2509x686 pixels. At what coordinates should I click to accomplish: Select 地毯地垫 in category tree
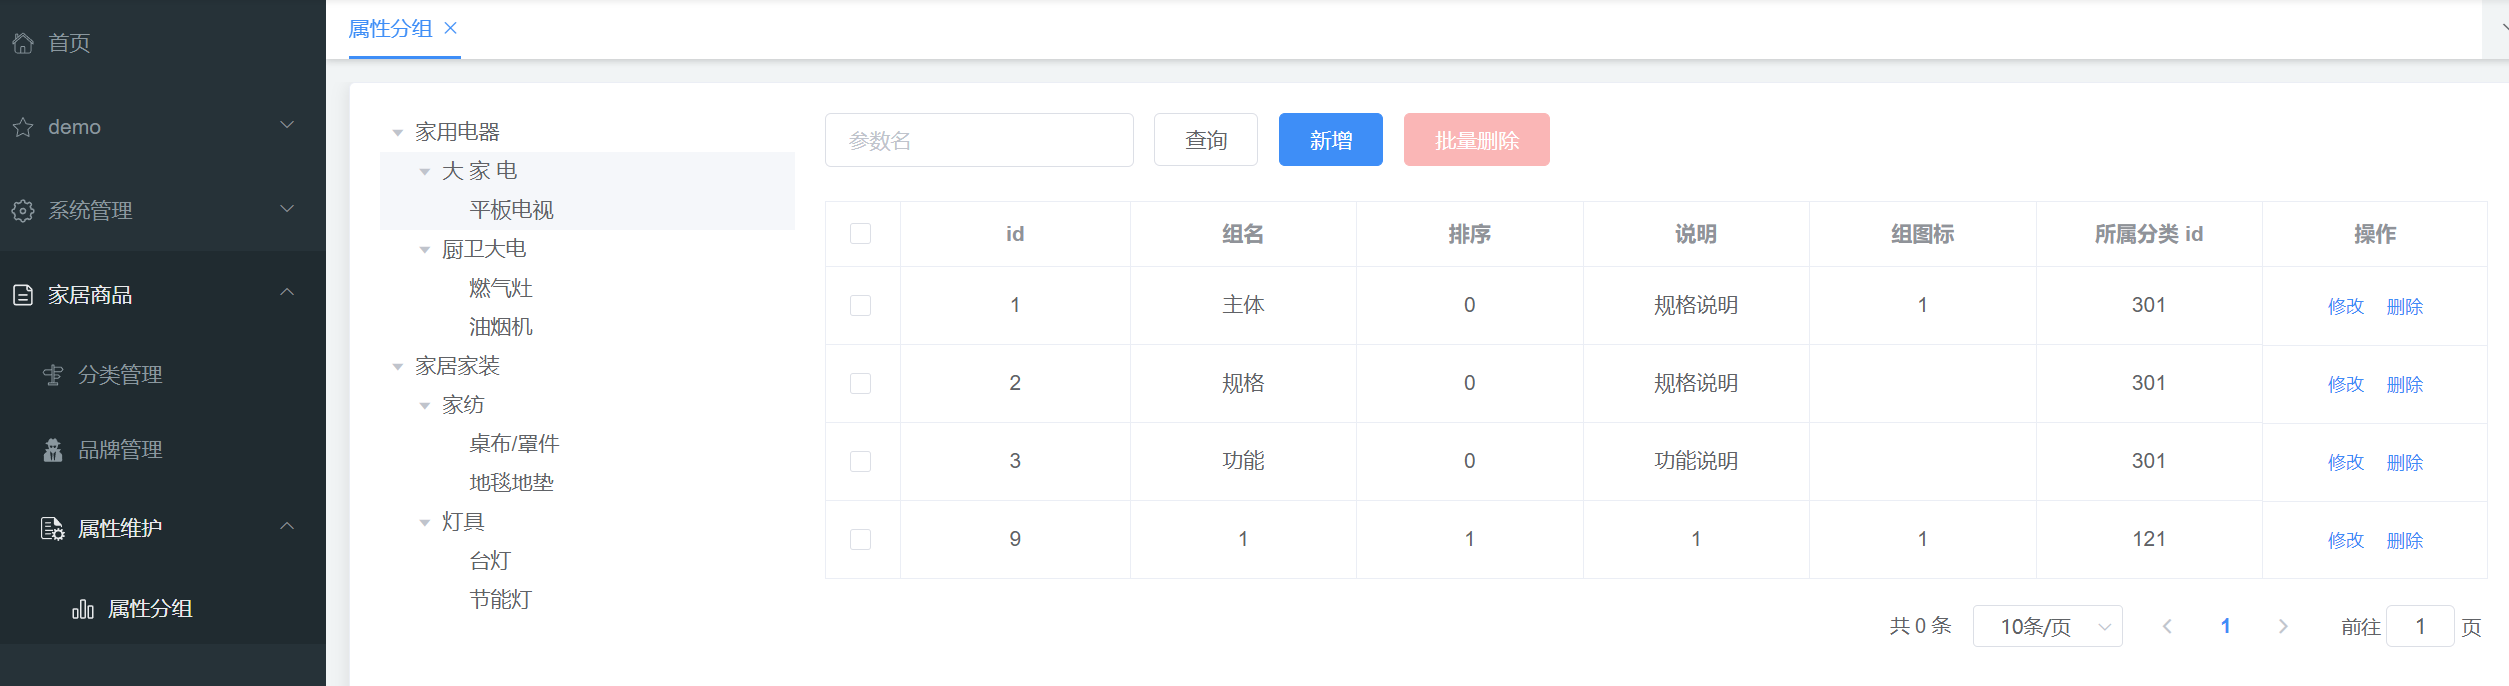511,483
